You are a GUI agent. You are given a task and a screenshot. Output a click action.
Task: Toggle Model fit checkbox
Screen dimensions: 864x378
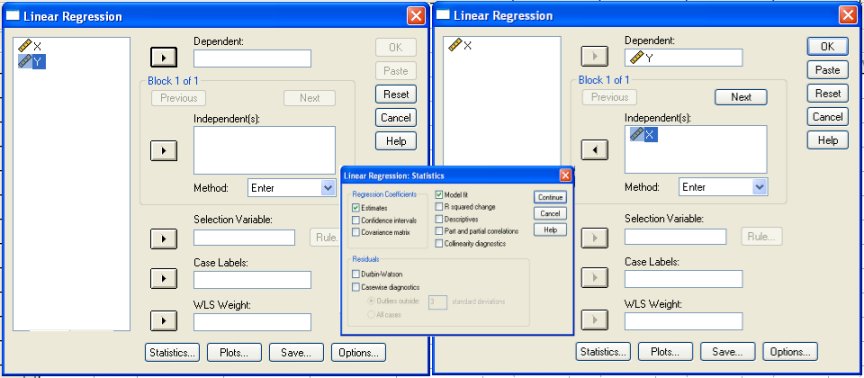click(439, 195)
